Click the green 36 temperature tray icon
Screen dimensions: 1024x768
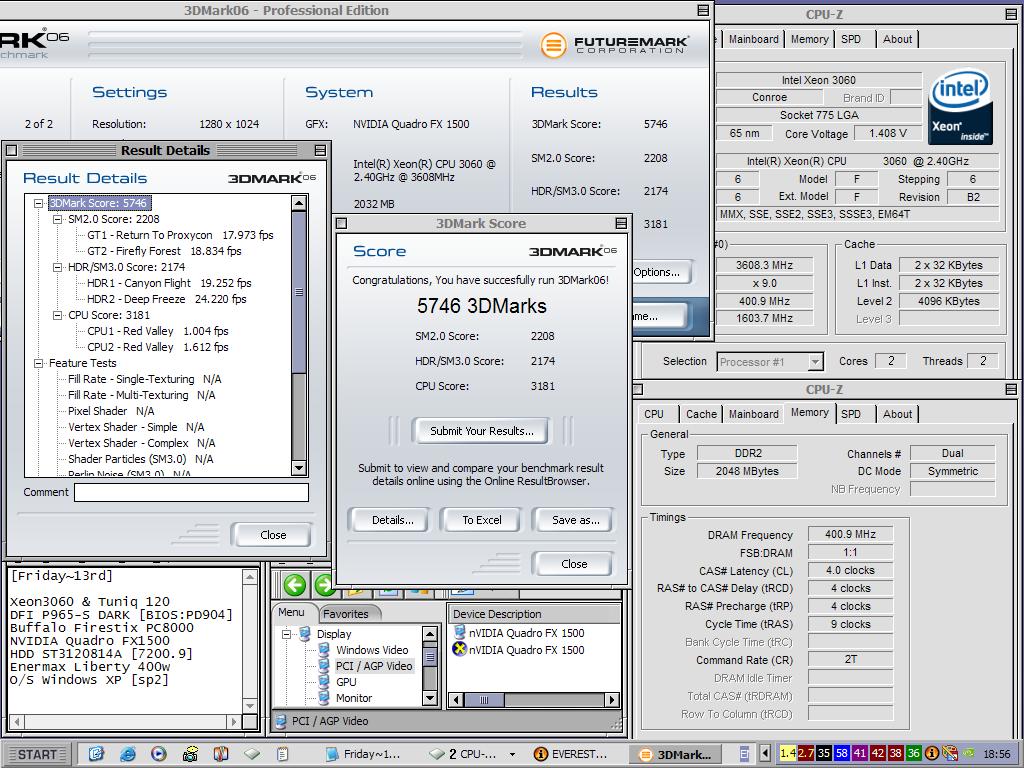913,754
